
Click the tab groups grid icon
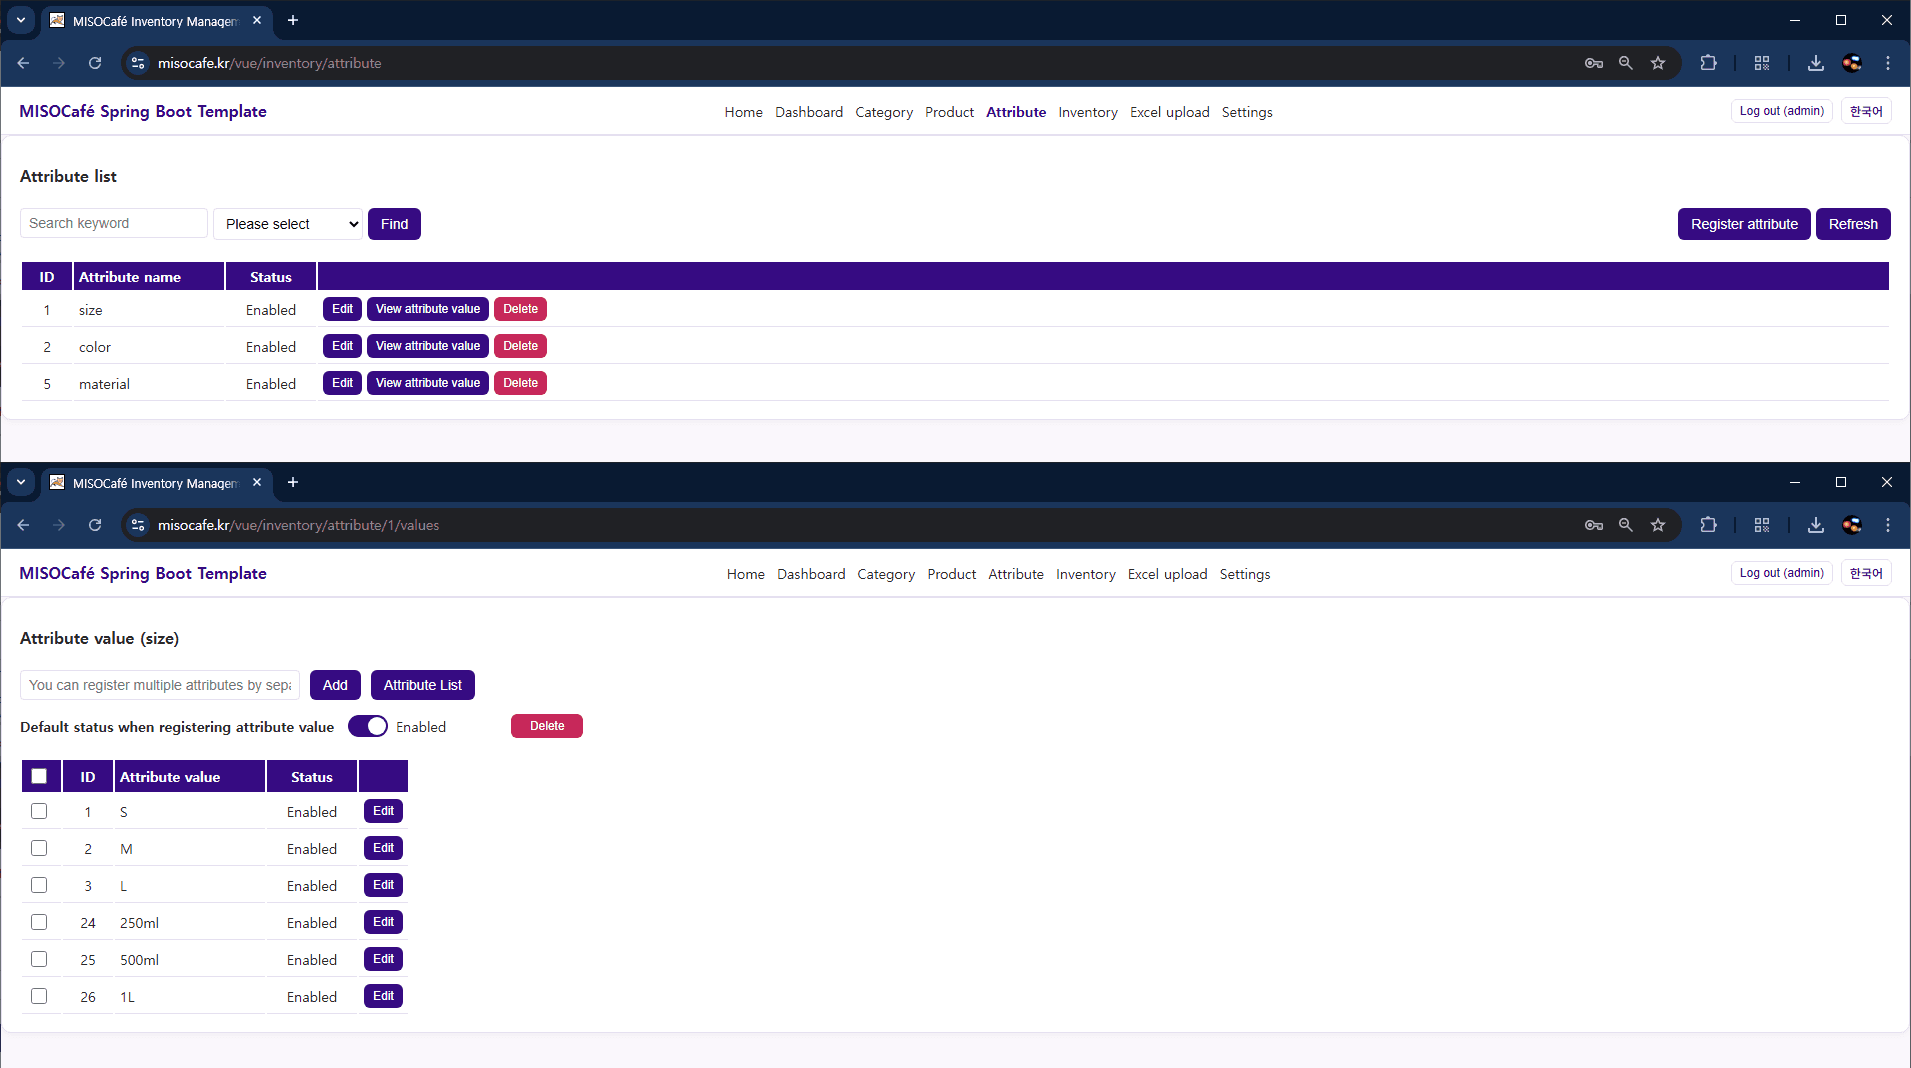pos(1762,62)
